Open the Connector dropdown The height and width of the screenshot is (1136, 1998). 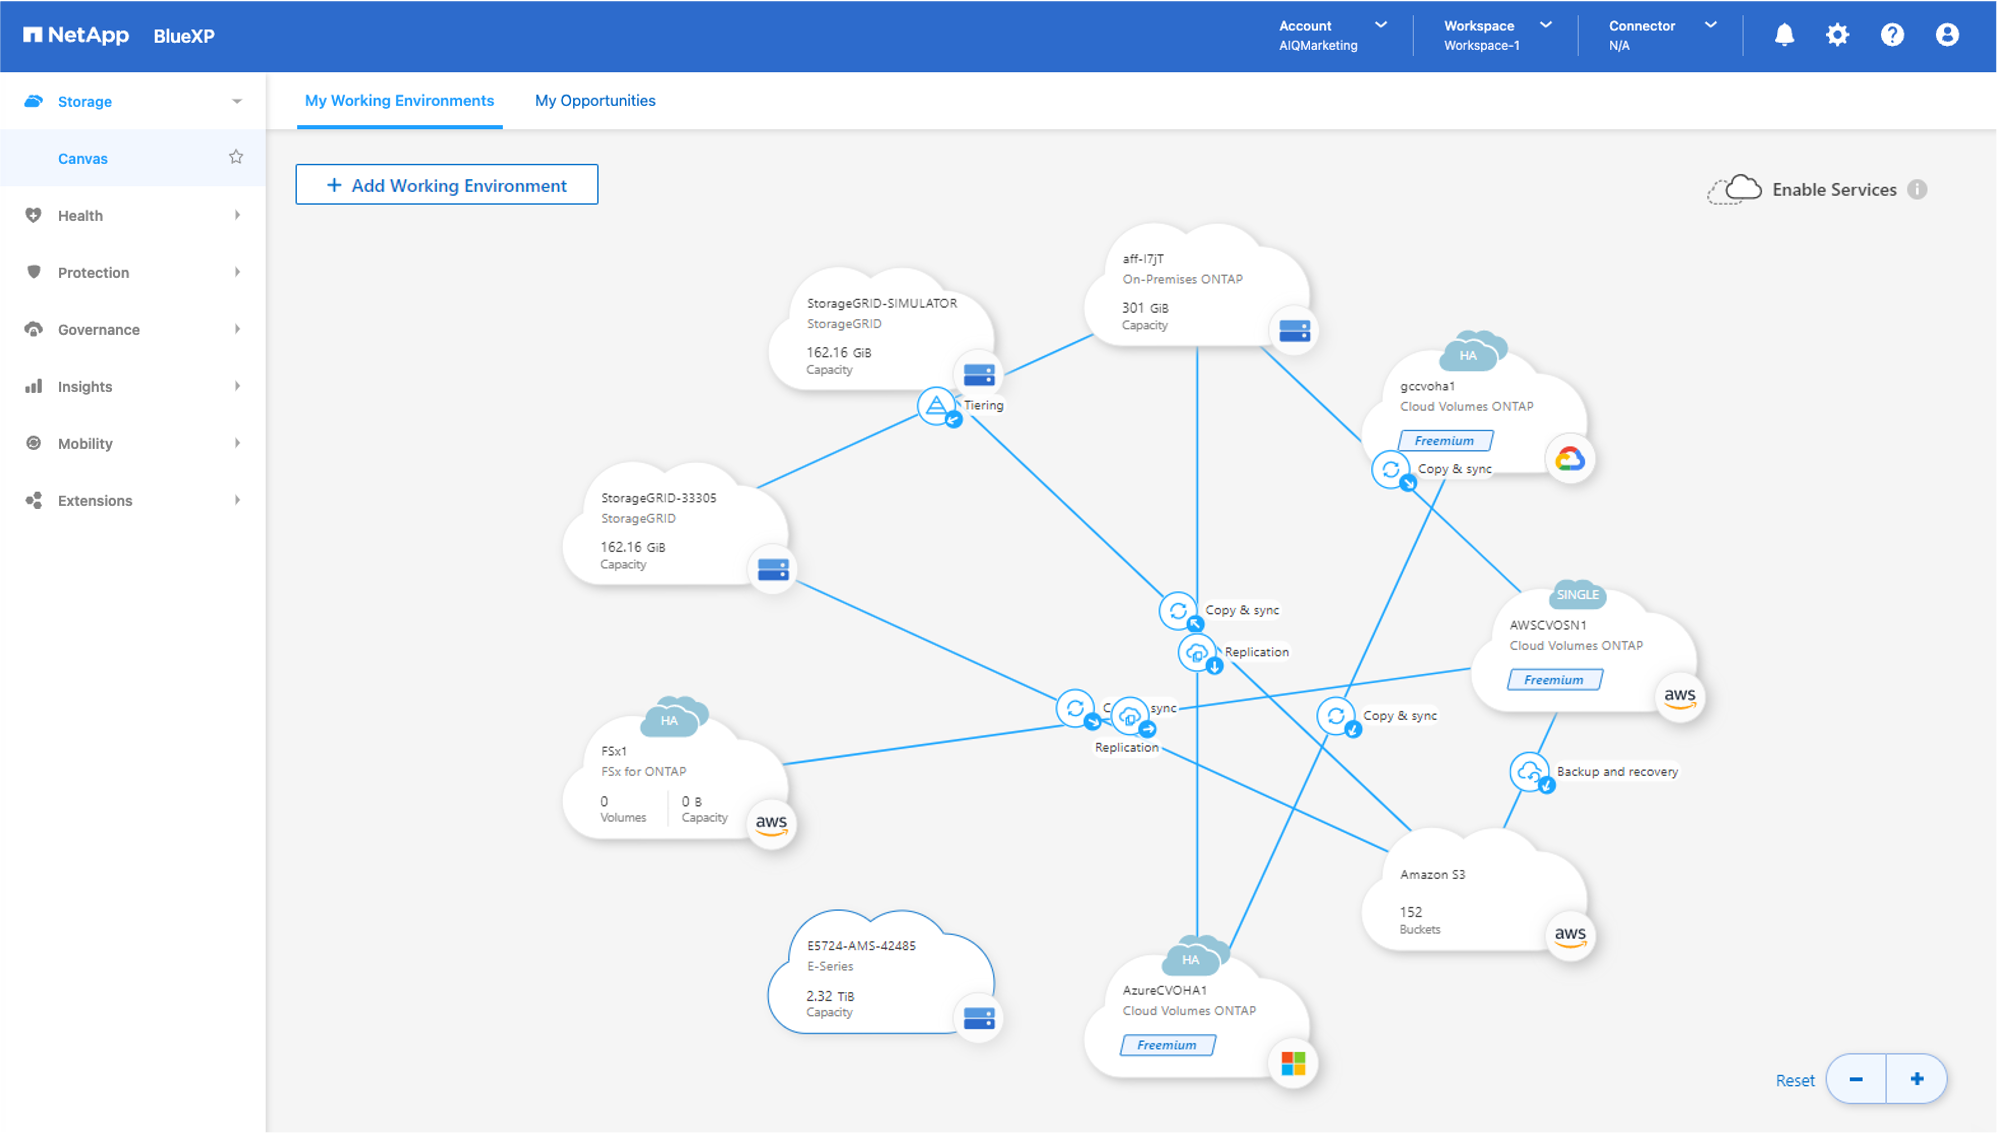(1662, 35)
